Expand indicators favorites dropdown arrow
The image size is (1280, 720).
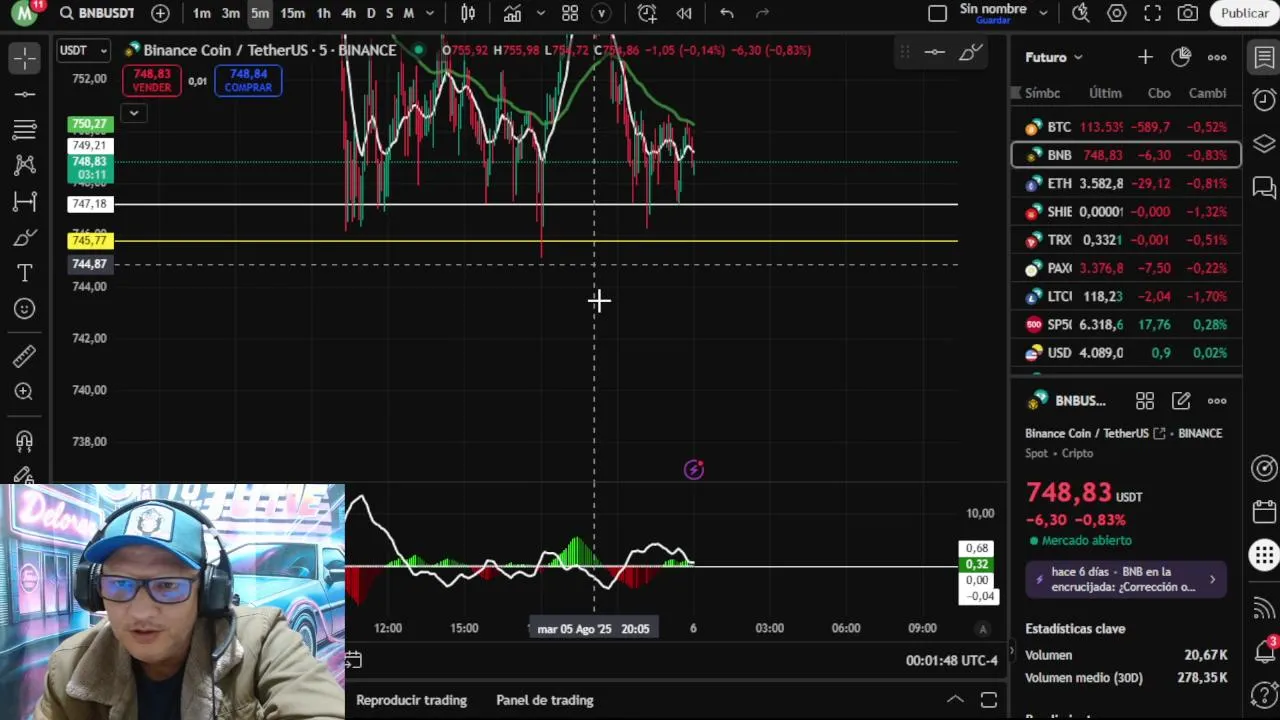pos(540,13)
